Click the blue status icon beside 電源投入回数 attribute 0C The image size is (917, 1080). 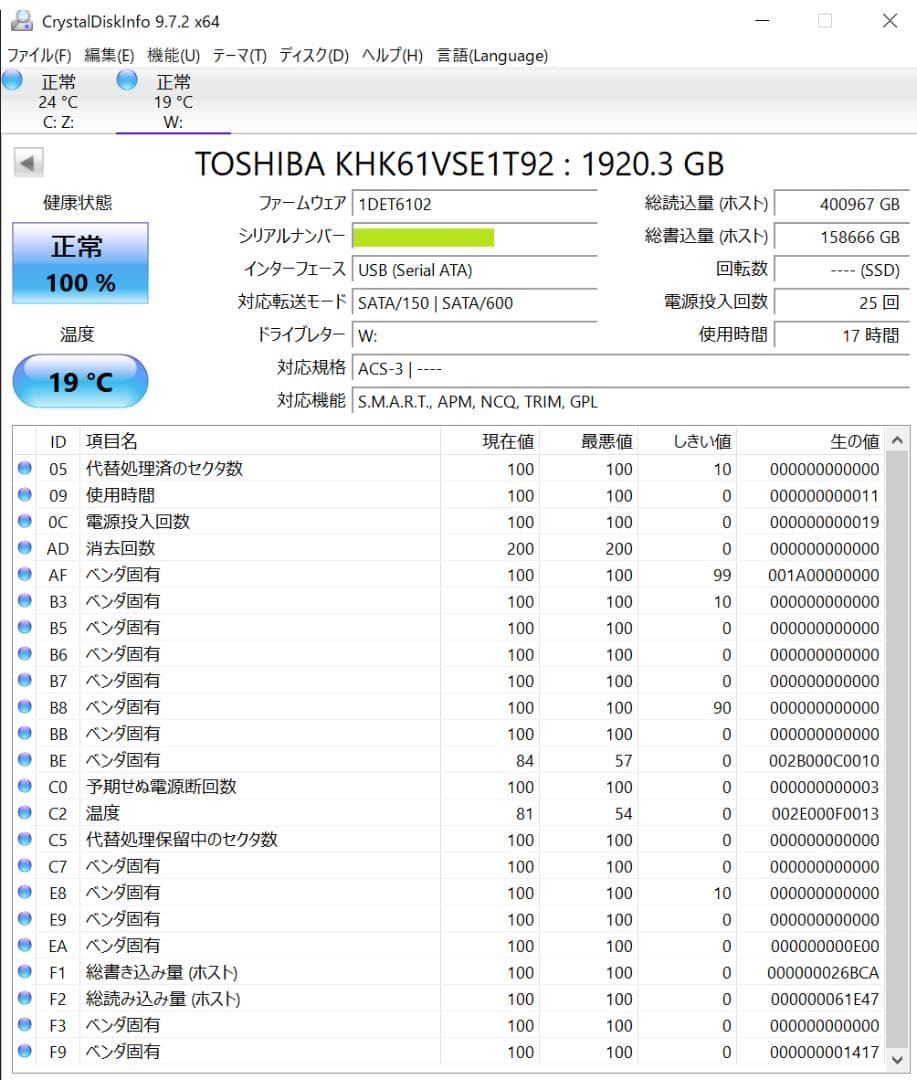click(x=23, y=521)
